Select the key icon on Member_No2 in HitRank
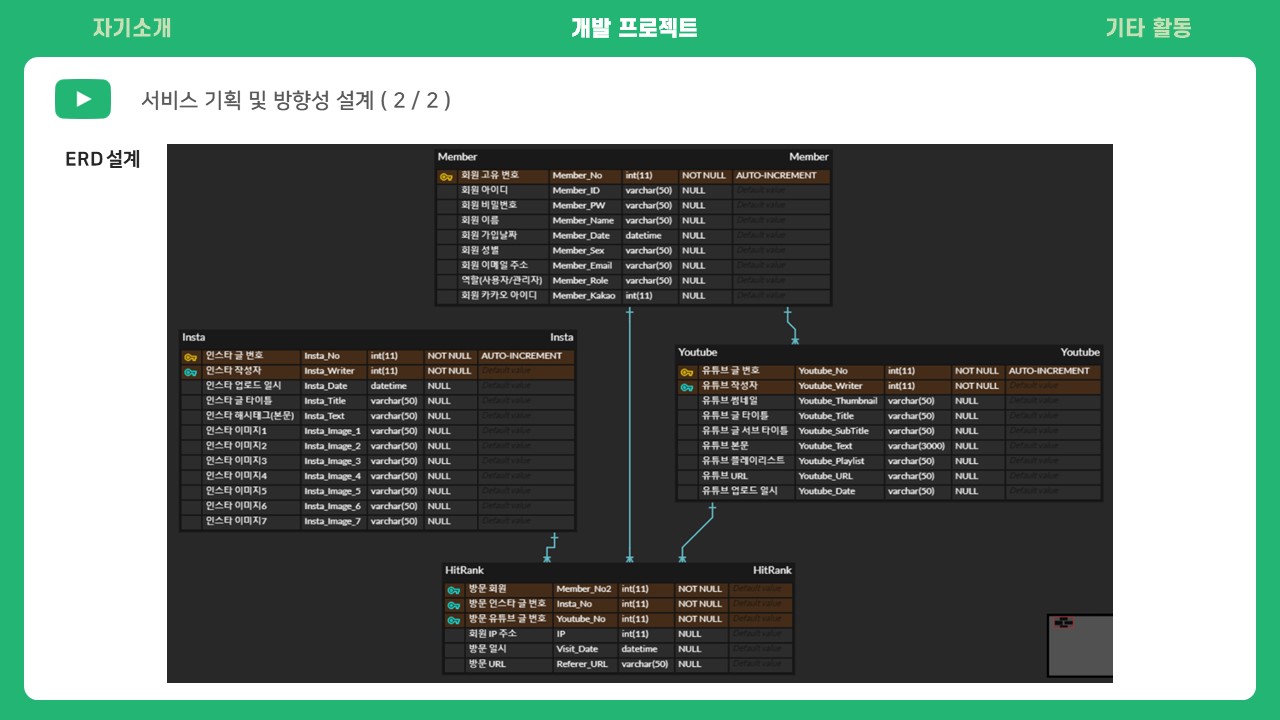Screen dimensions: 1280x720 tap(452, 590)
